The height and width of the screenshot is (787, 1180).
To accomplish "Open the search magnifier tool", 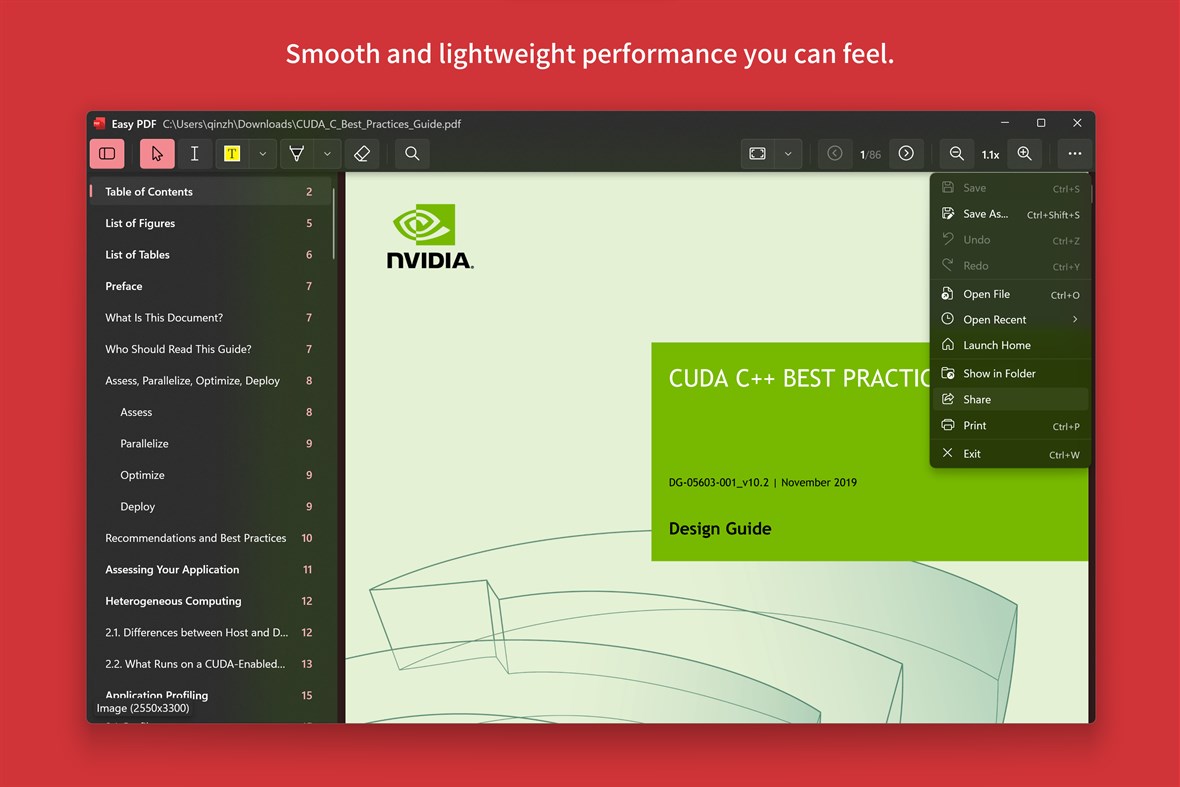I will [412, 153].
